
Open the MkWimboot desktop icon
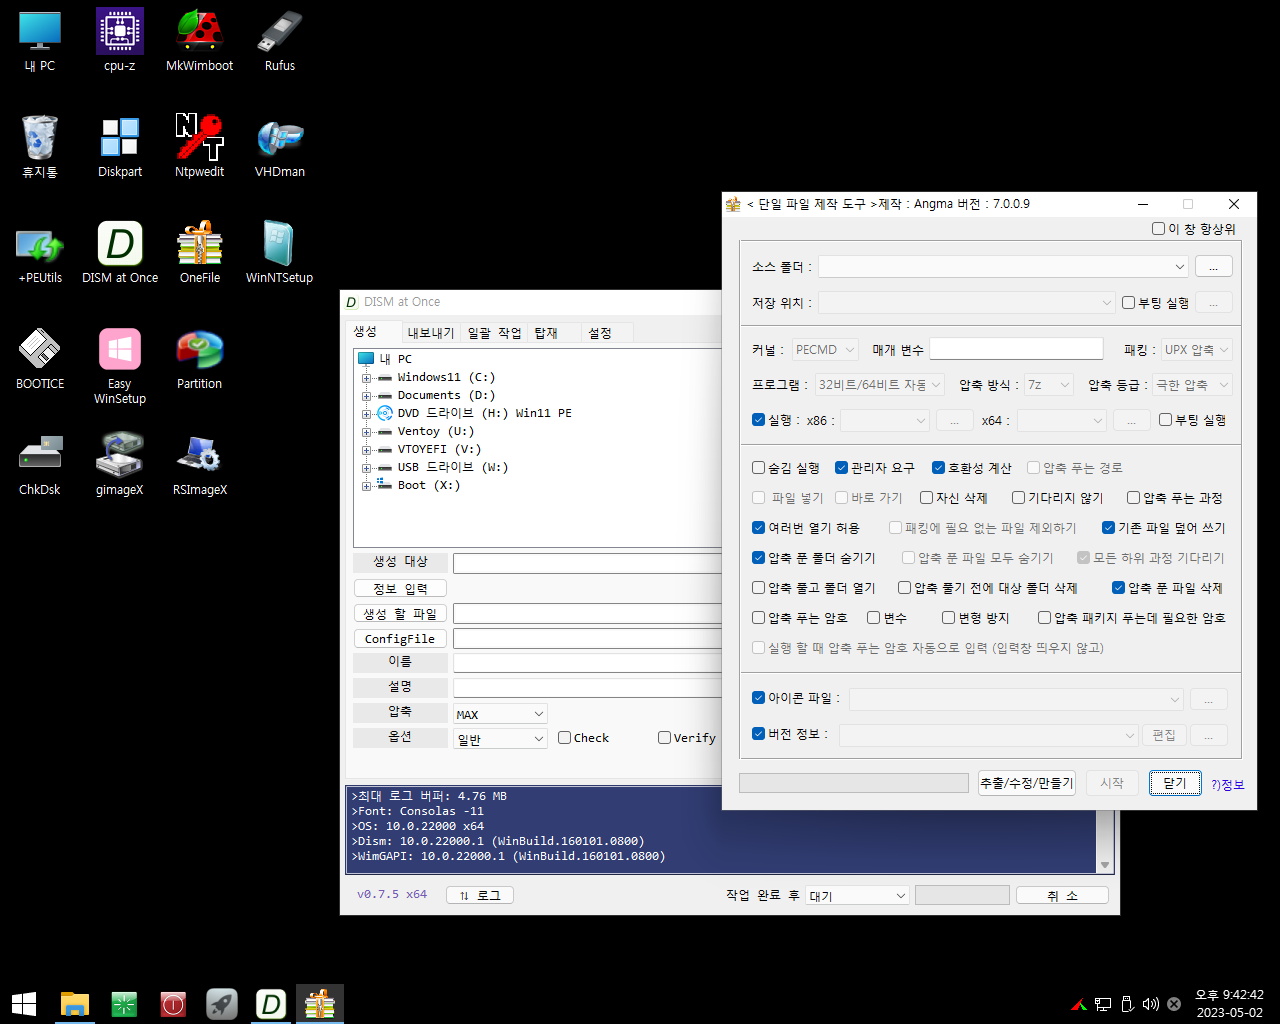(x=199, y=40)
